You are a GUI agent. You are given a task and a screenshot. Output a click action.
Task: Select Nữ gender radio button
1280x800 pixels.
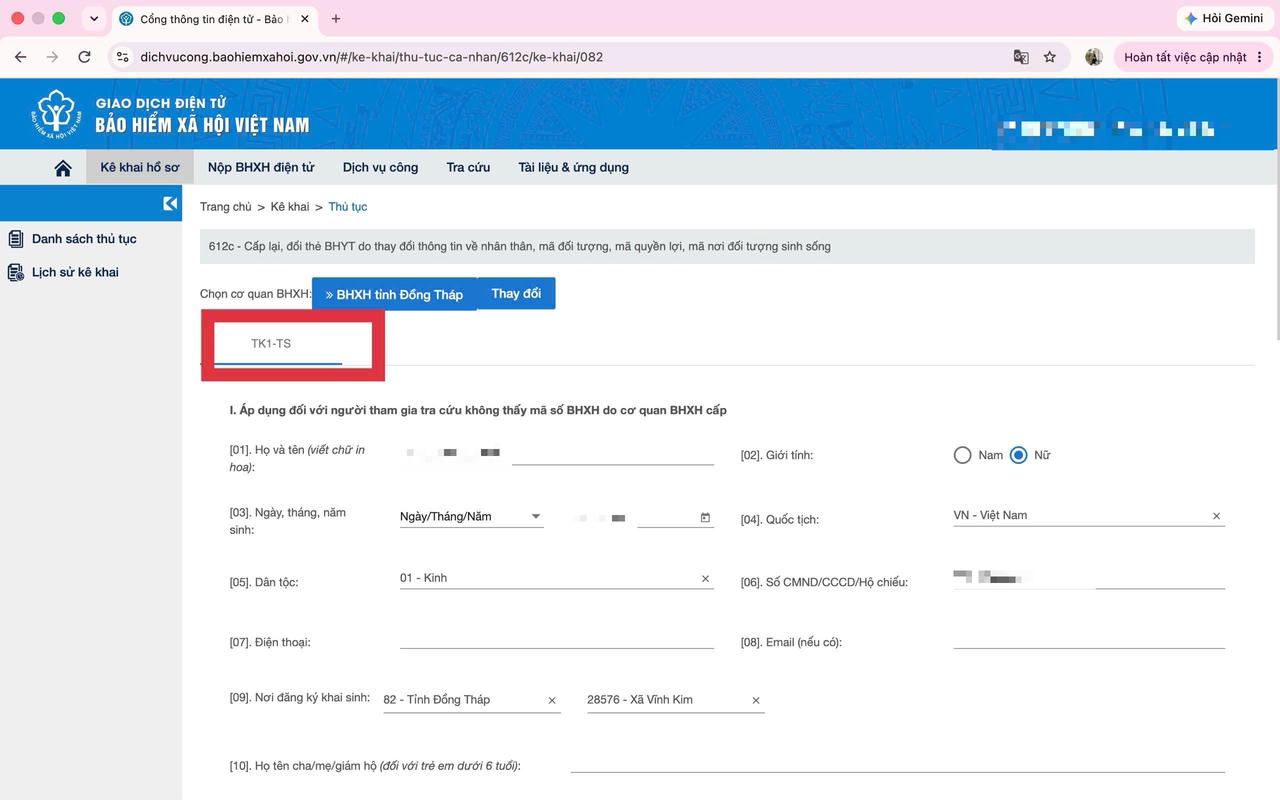pos(1019,455)
